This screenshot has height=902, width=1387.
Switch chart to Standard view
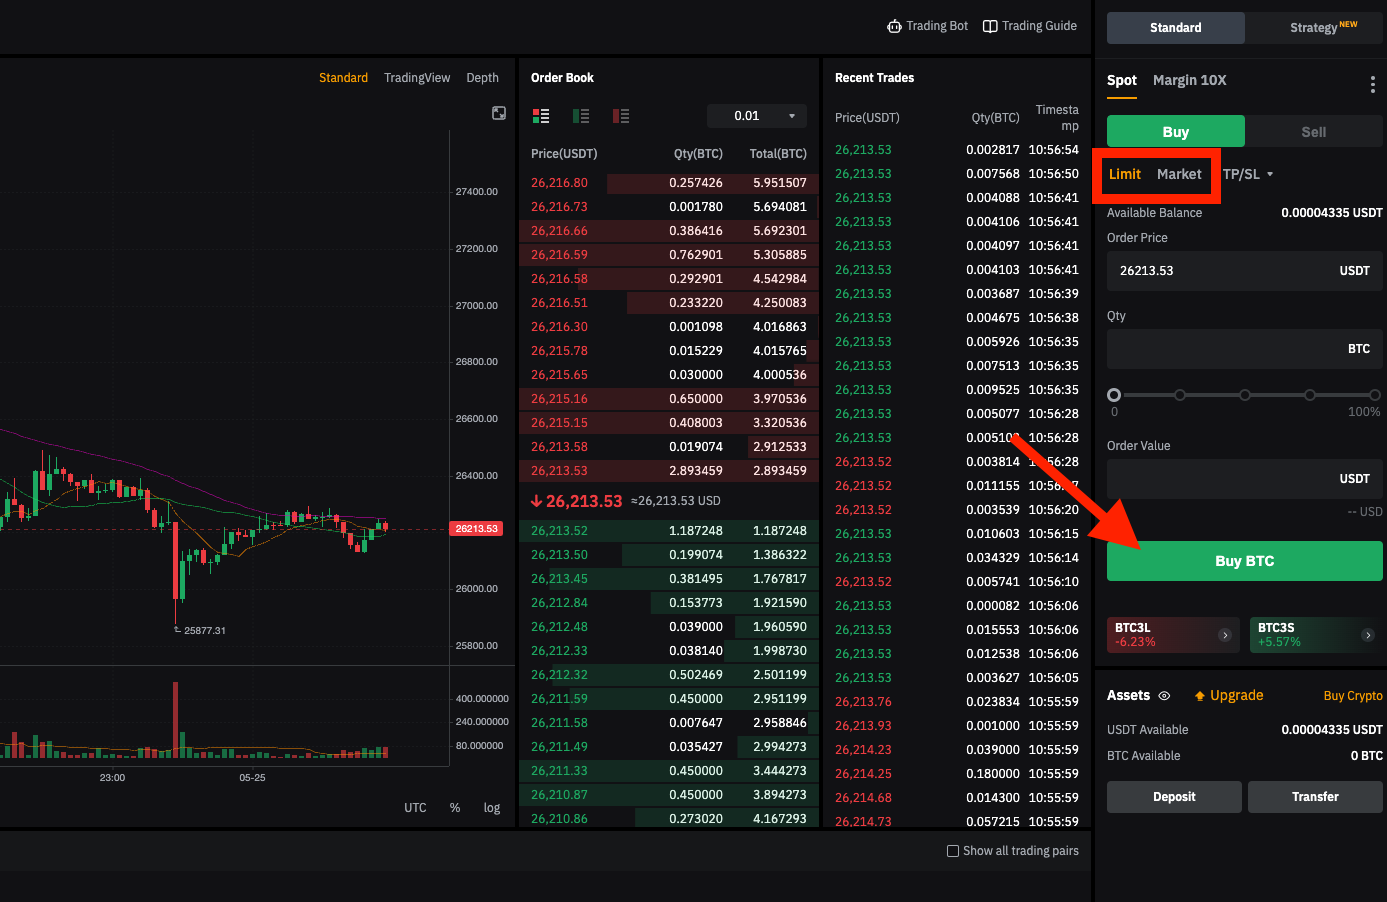pos(343,78)
